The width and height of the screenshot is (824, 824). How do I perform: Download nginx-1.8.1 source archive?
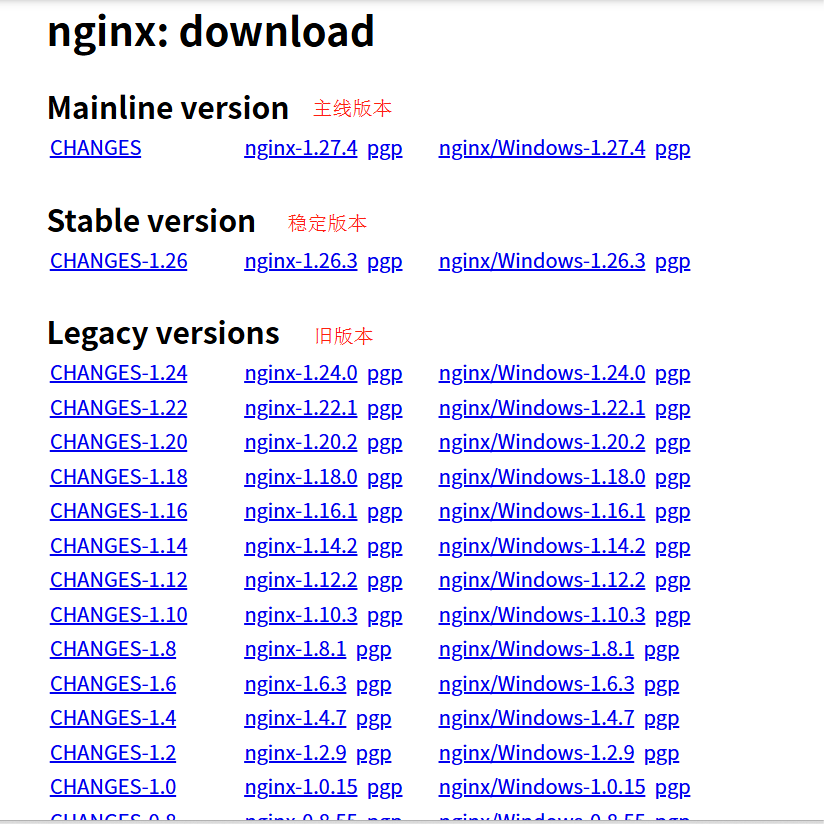tap(296, 648)
